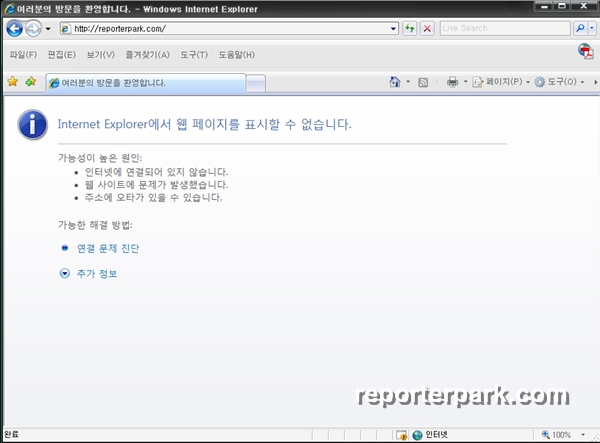The width and height of the screenshot is (600, 443).
Task: Click the Internet Explorer title bar icon
Action: point(9,8)
